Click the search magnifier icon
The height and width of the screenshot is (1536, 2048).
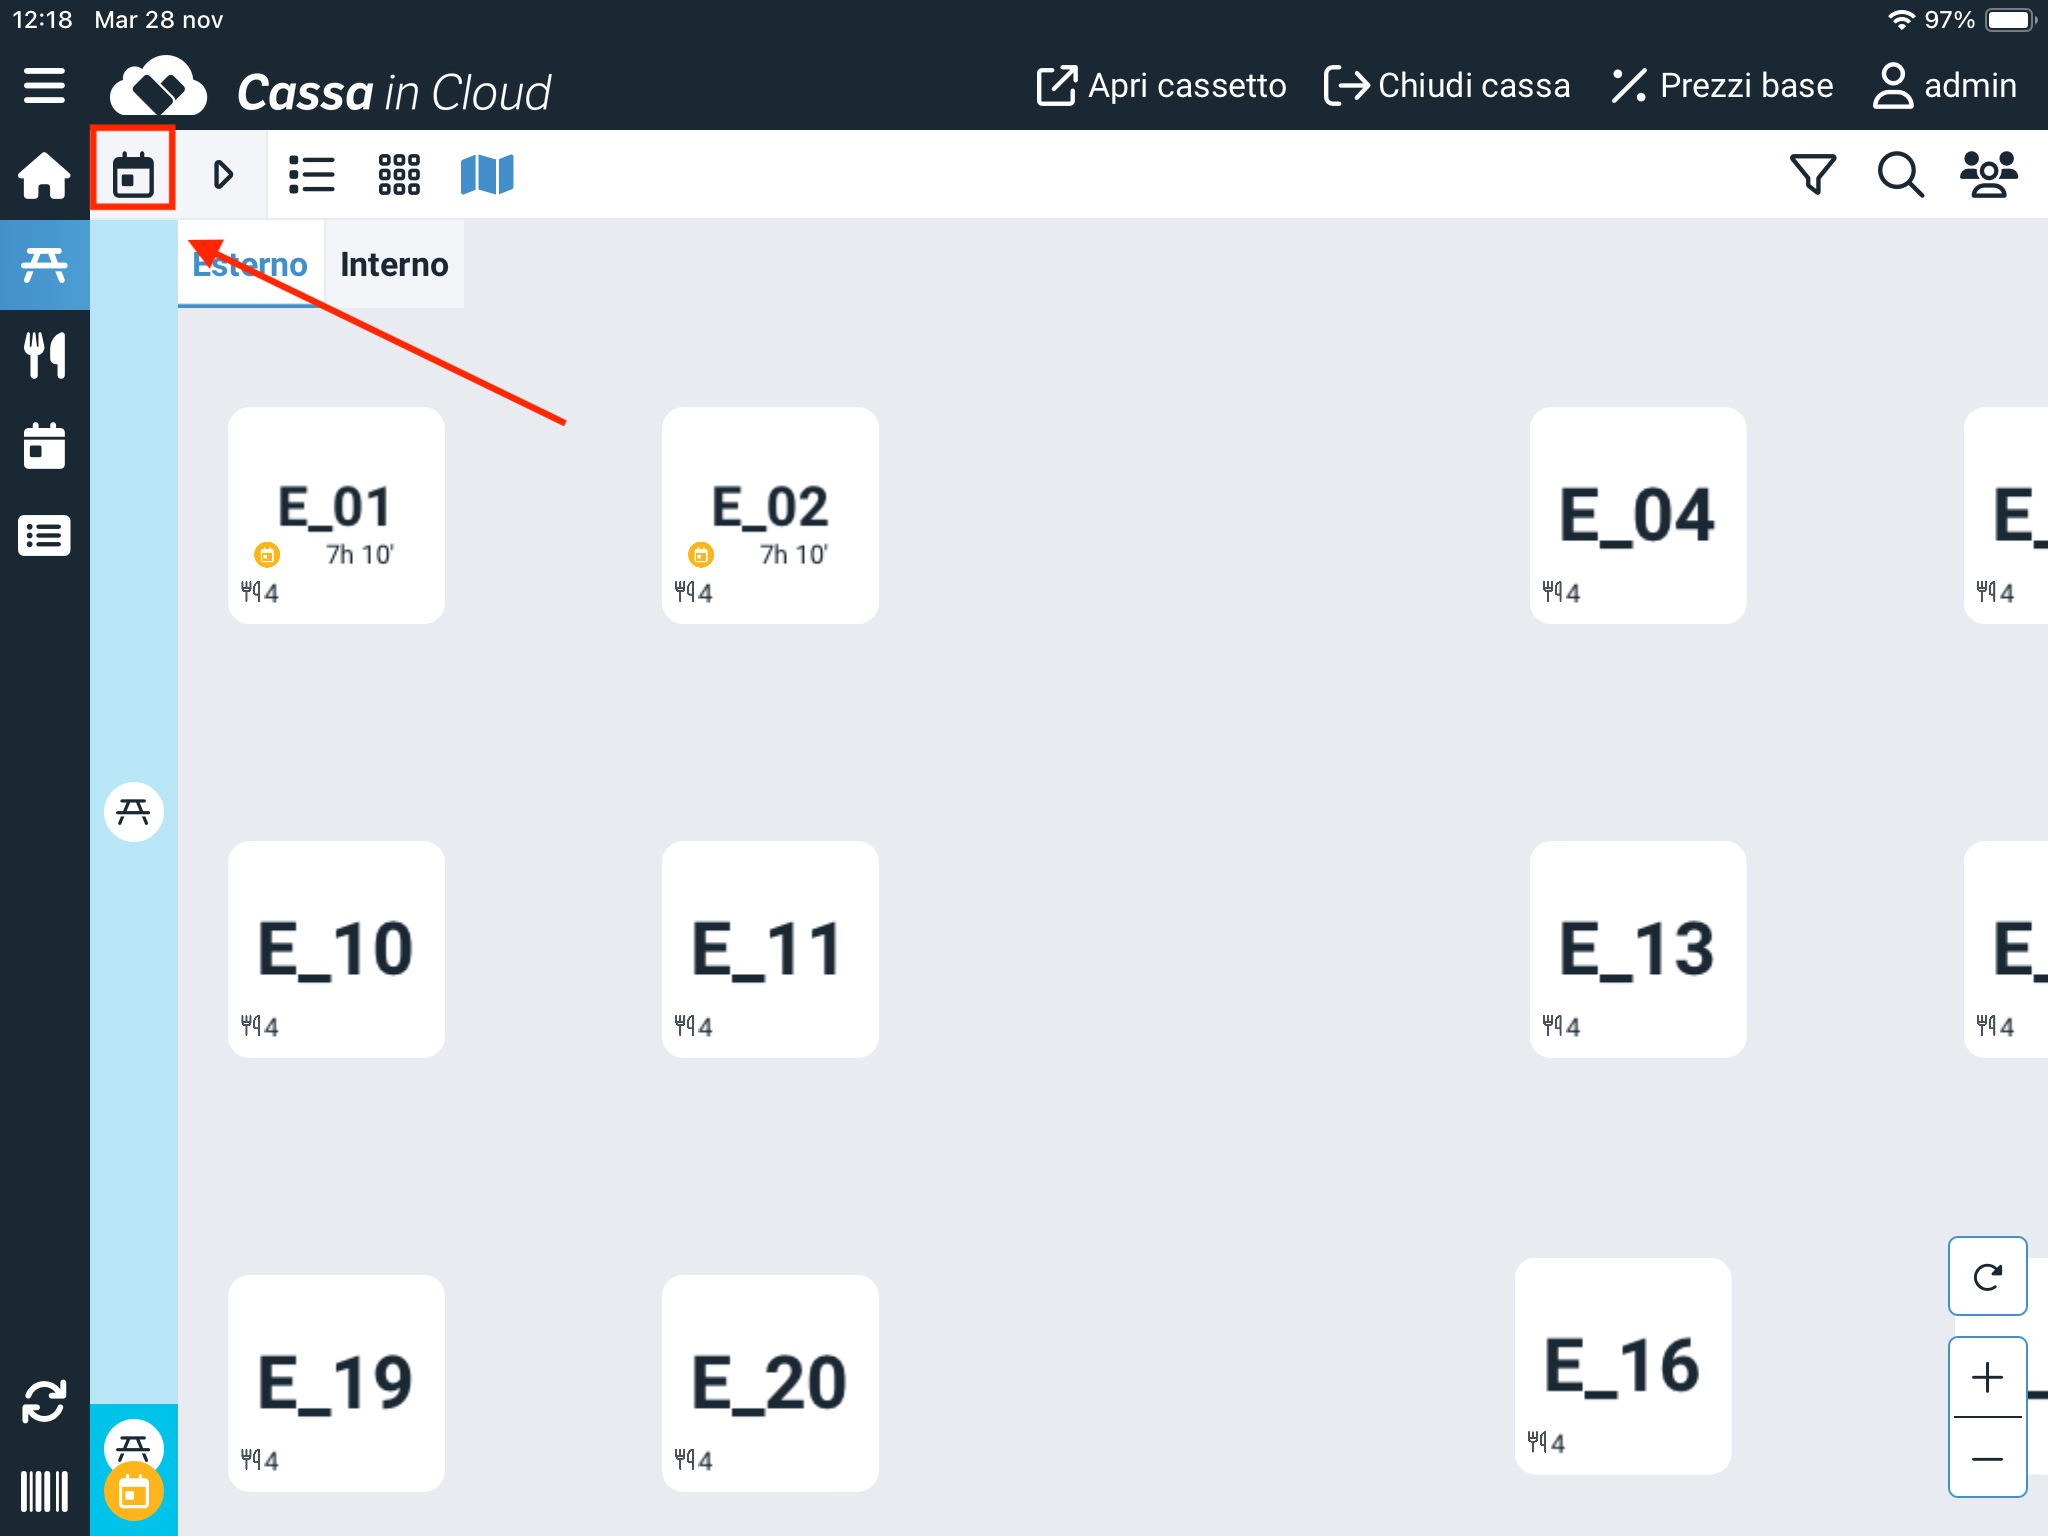click(x=1900, y=175)
